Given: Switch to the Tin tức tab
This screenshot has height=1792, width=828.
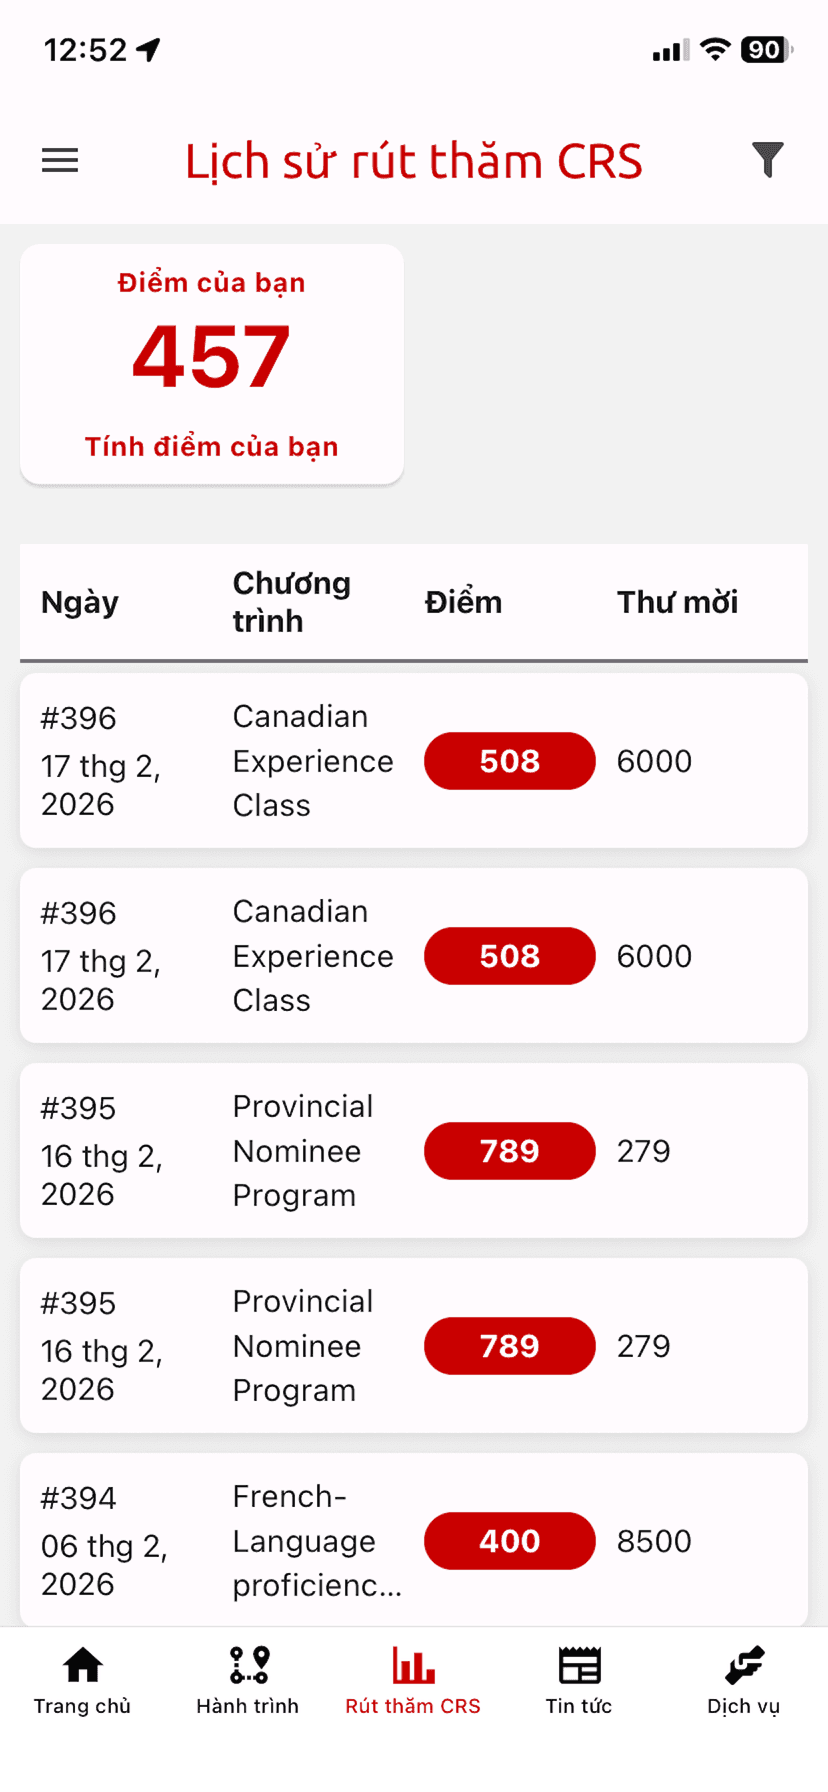Looking at the screenshot, I should tap(579, 1680).
